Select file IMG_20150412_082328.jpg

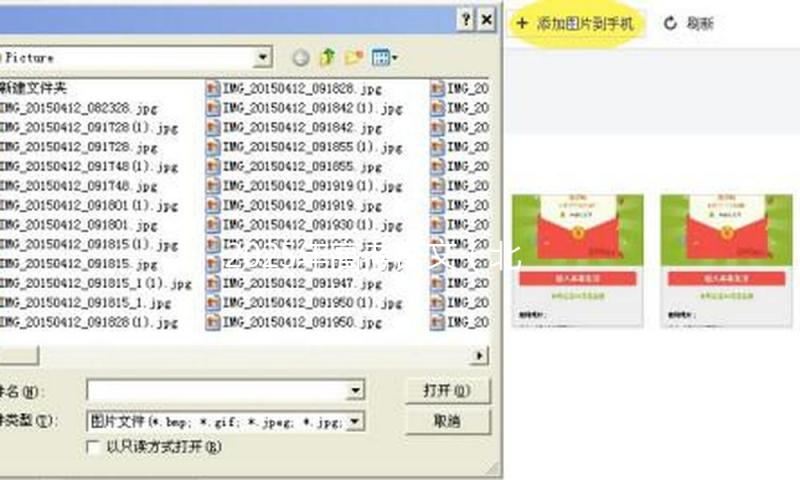[x=78, y=108]
